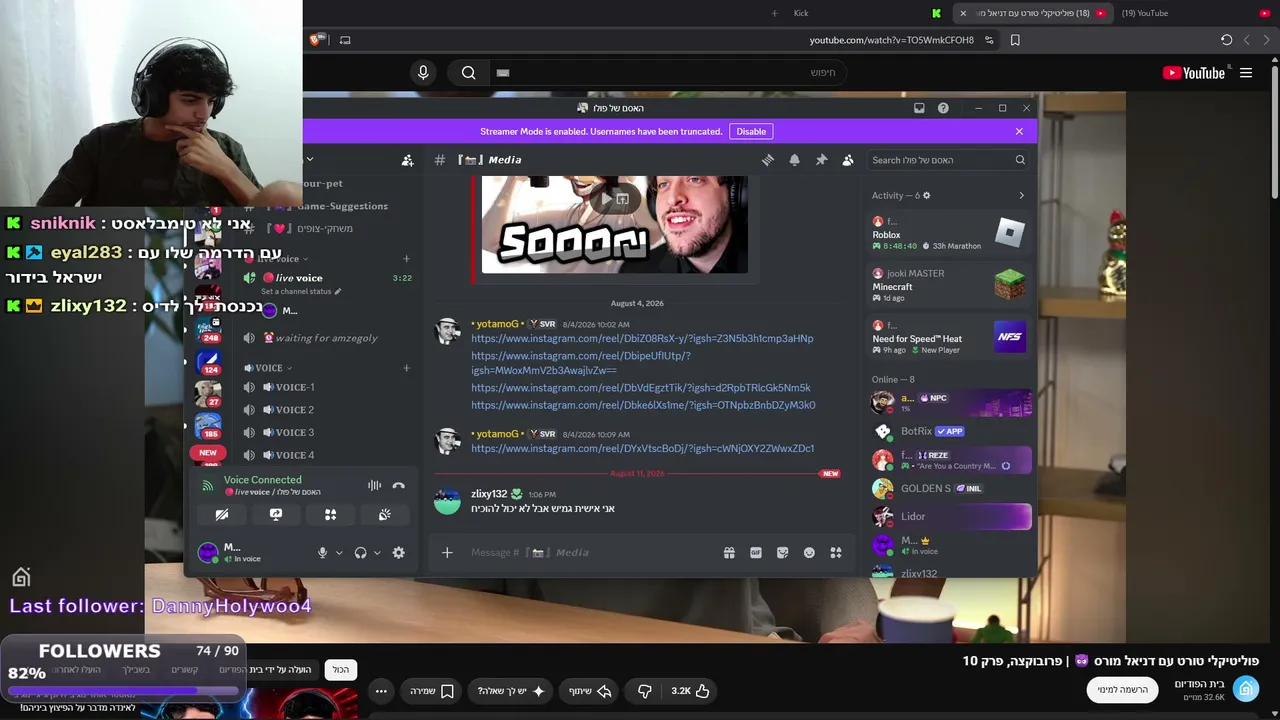Image resolution: width=1280 pixels, height=720 pixels.
Task: Open the GIF picker
Action: tap(756, 552)
